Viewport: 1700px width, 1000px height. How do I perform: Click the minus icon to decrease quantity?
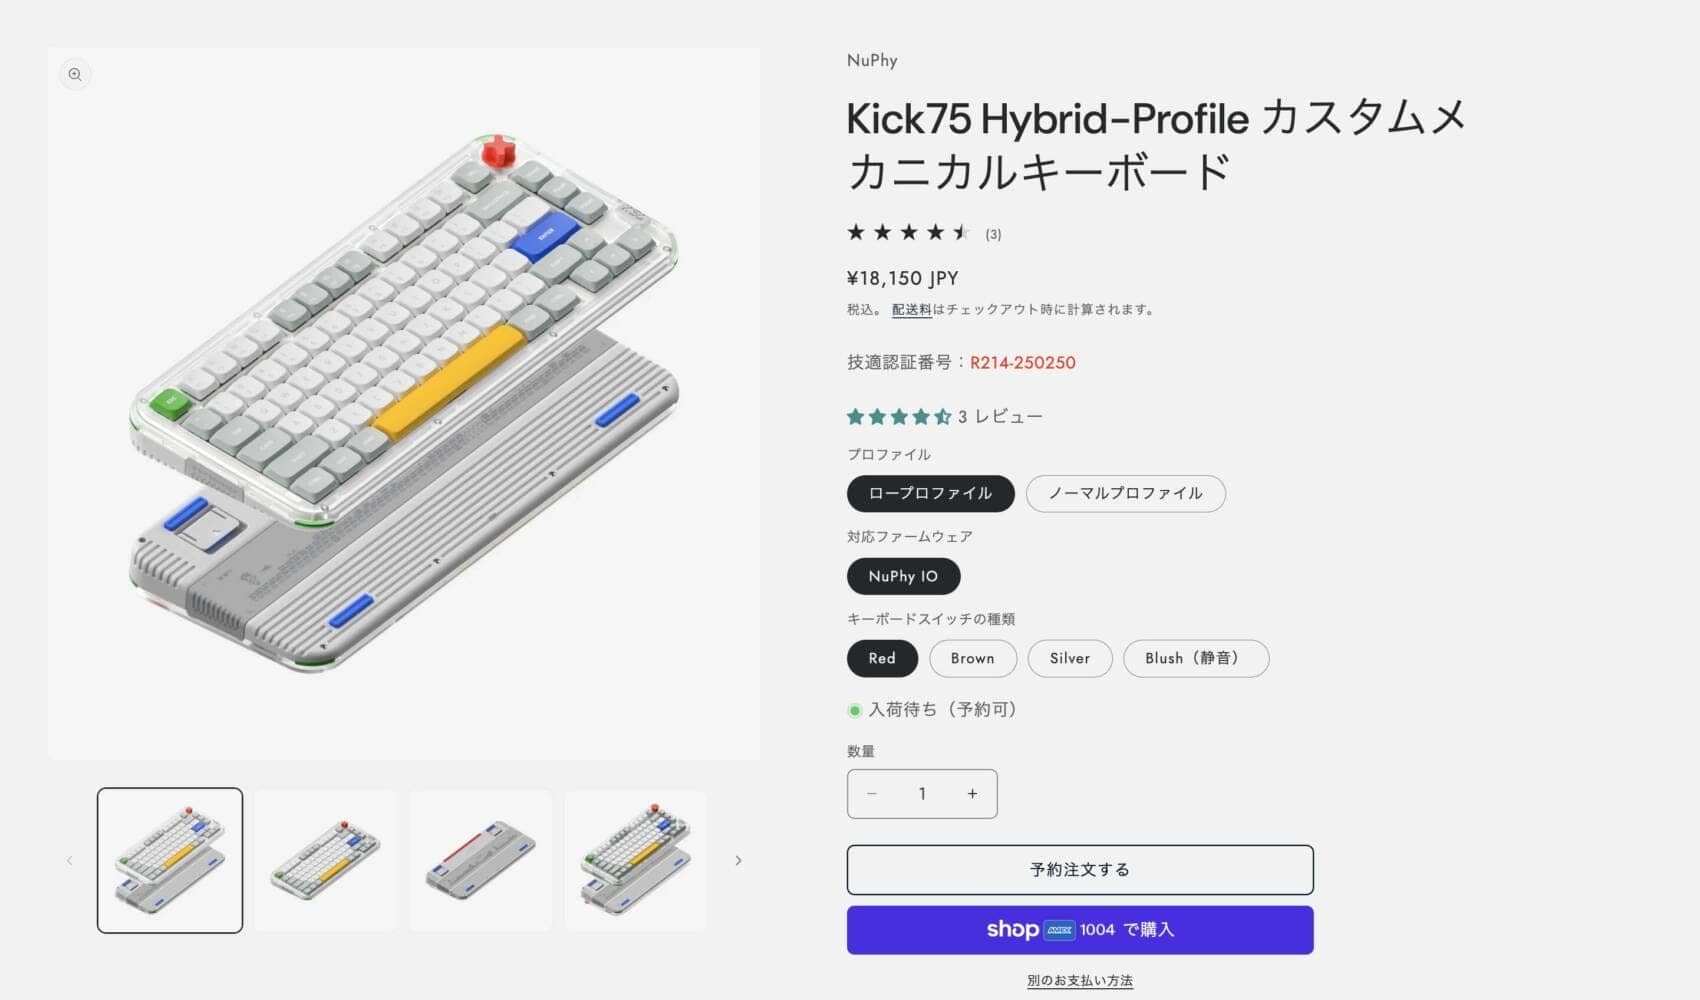872,793
